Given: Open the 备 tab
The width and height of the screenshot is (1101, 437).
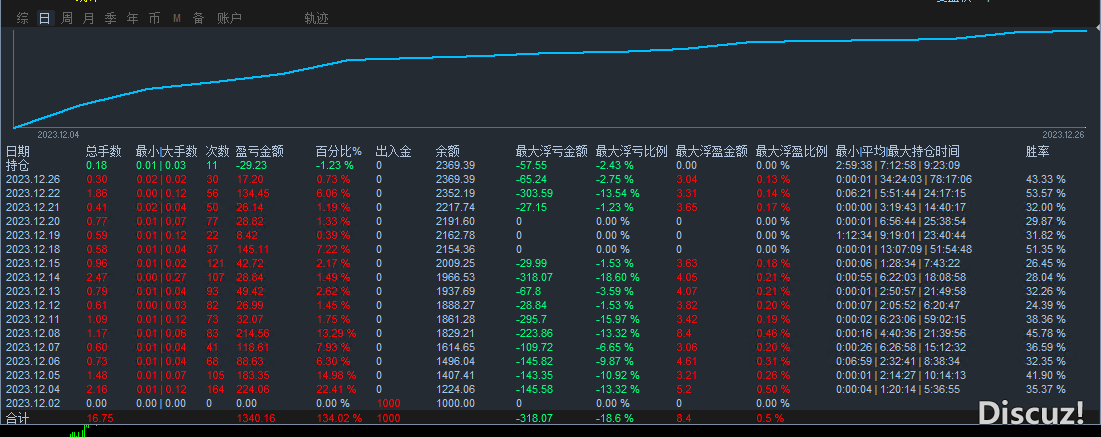Looking at the screenshot, I should click(198, 18).
